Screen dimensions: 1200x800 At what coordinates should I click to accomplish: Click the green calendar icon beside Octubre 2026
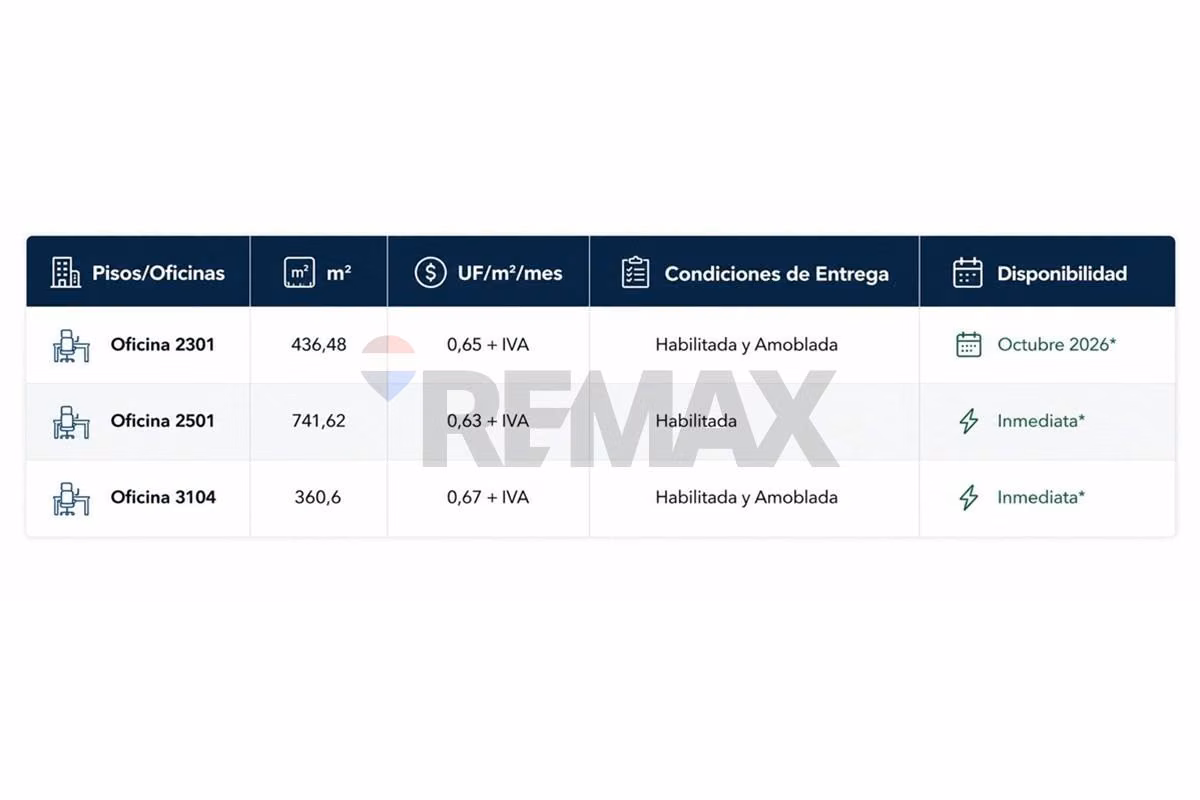click(968, 344)
